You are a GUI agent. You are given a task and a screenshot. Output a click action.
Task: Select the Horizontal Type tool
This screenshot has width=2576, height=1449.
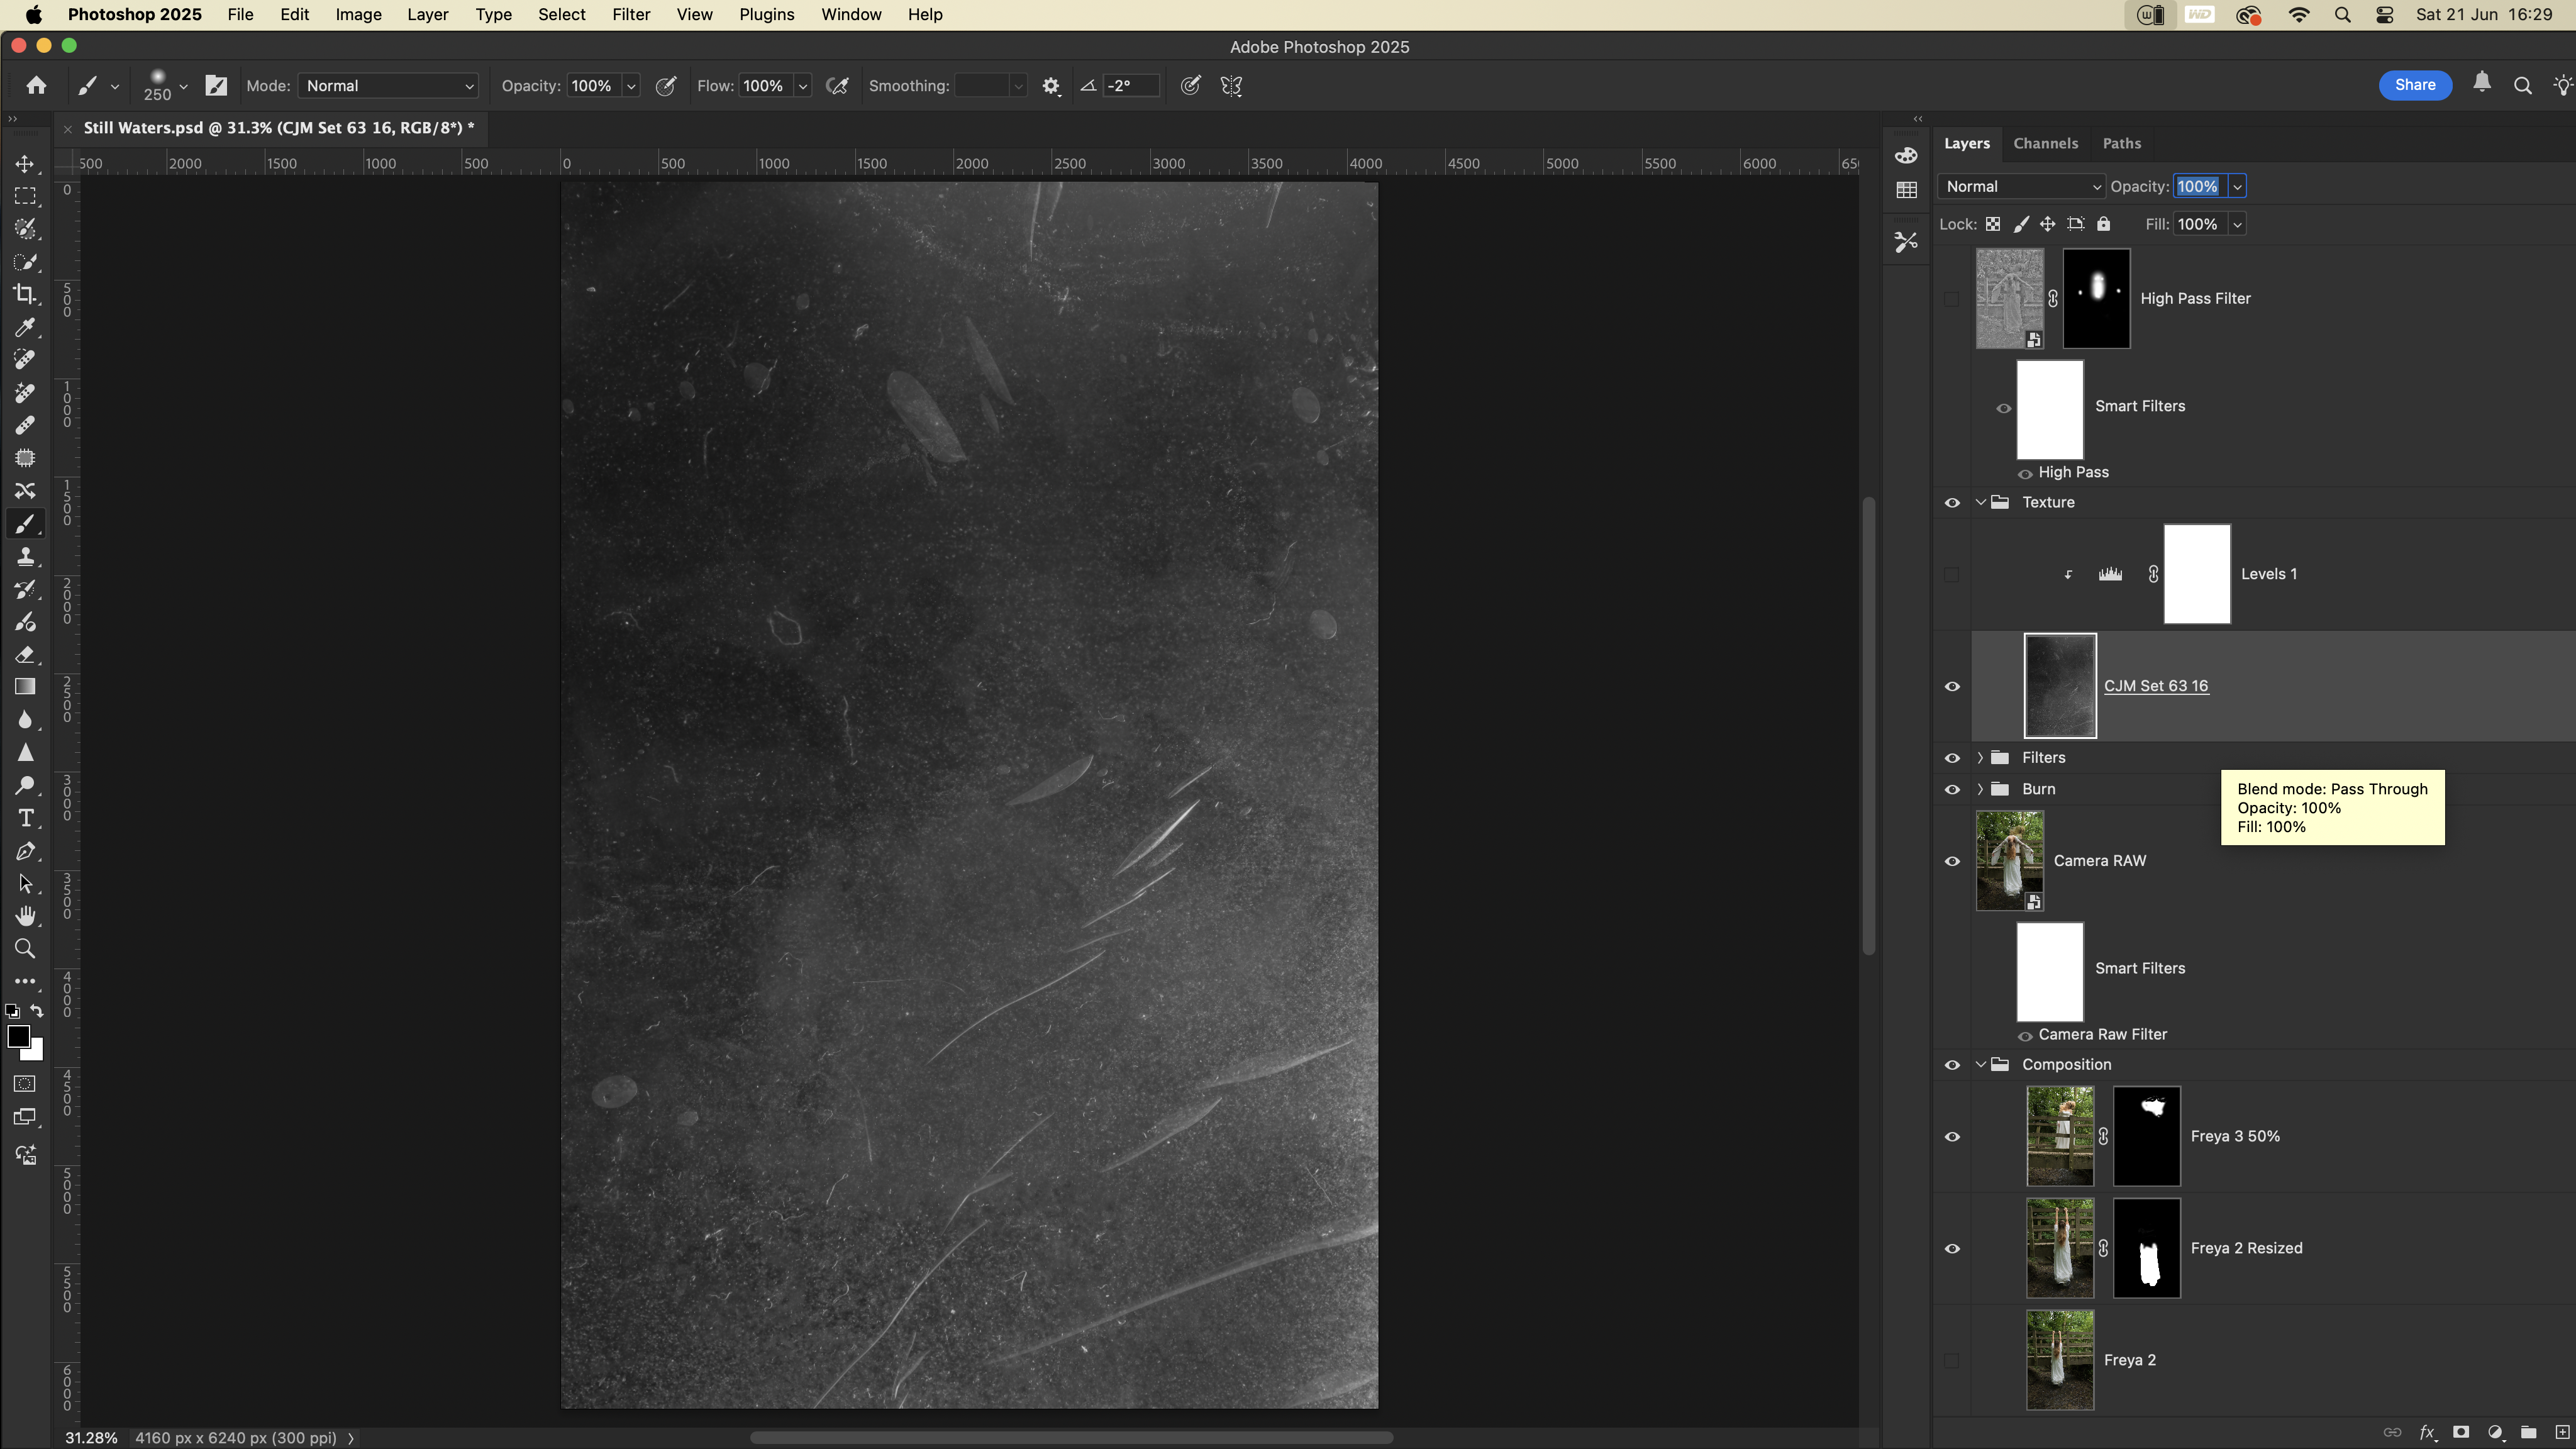coord(25,818)
